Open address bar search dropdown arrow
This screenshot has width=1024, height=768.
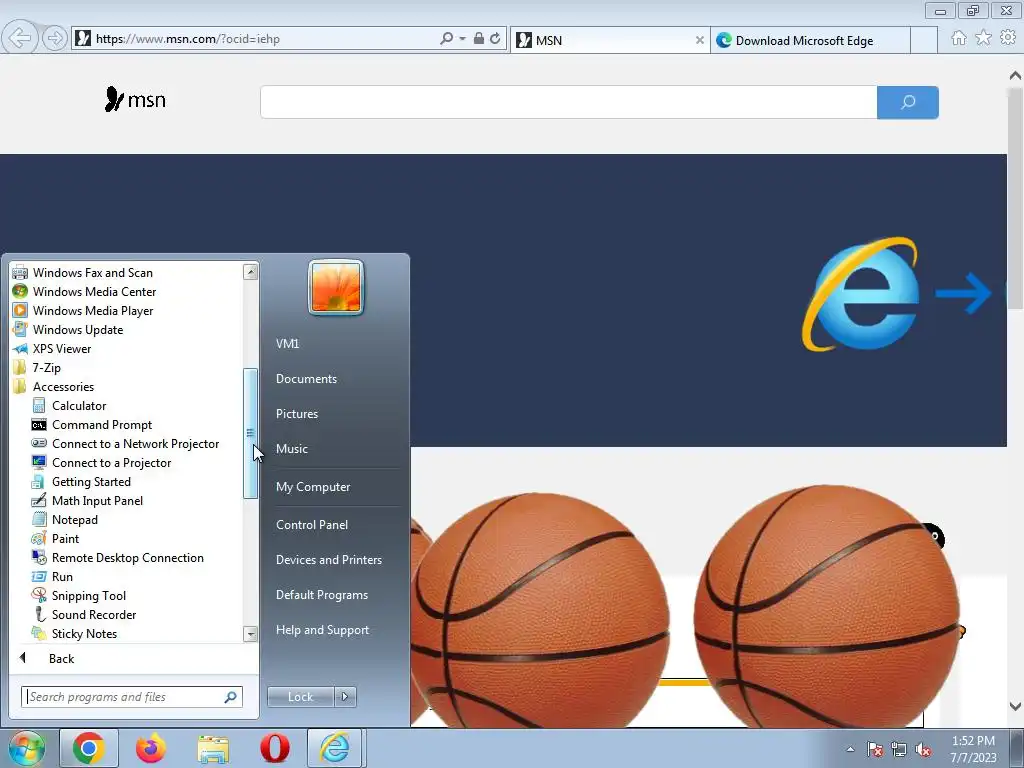462,39
